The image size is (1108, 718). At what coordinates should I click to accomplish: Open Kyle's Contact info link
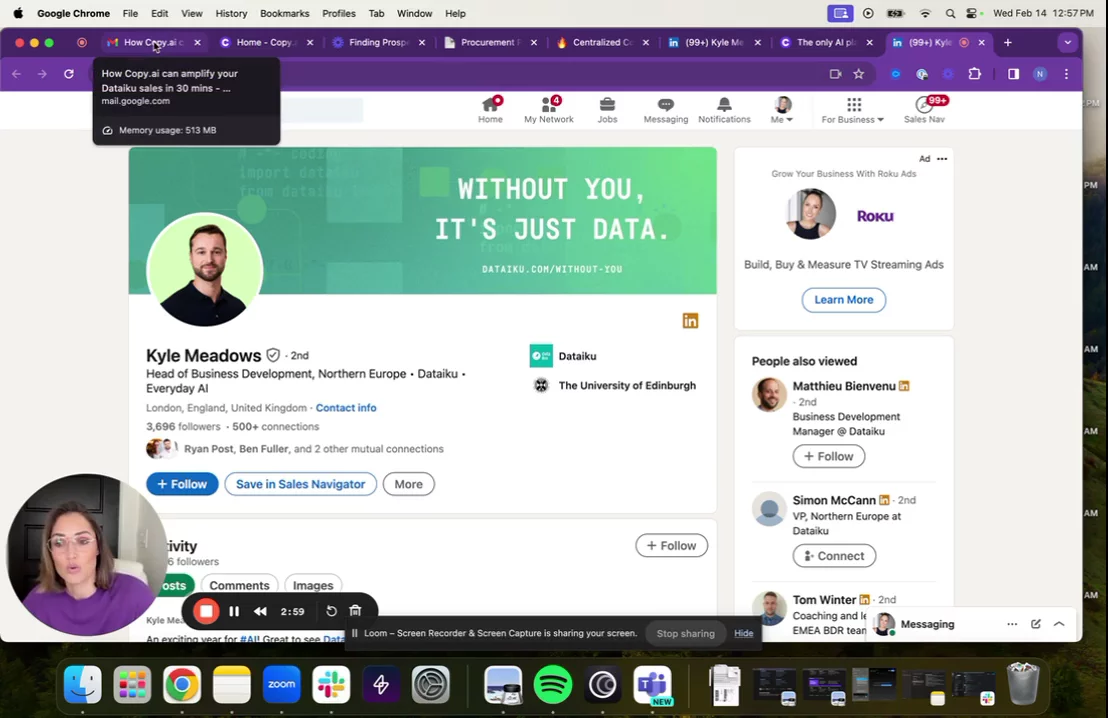coord(346,408)
